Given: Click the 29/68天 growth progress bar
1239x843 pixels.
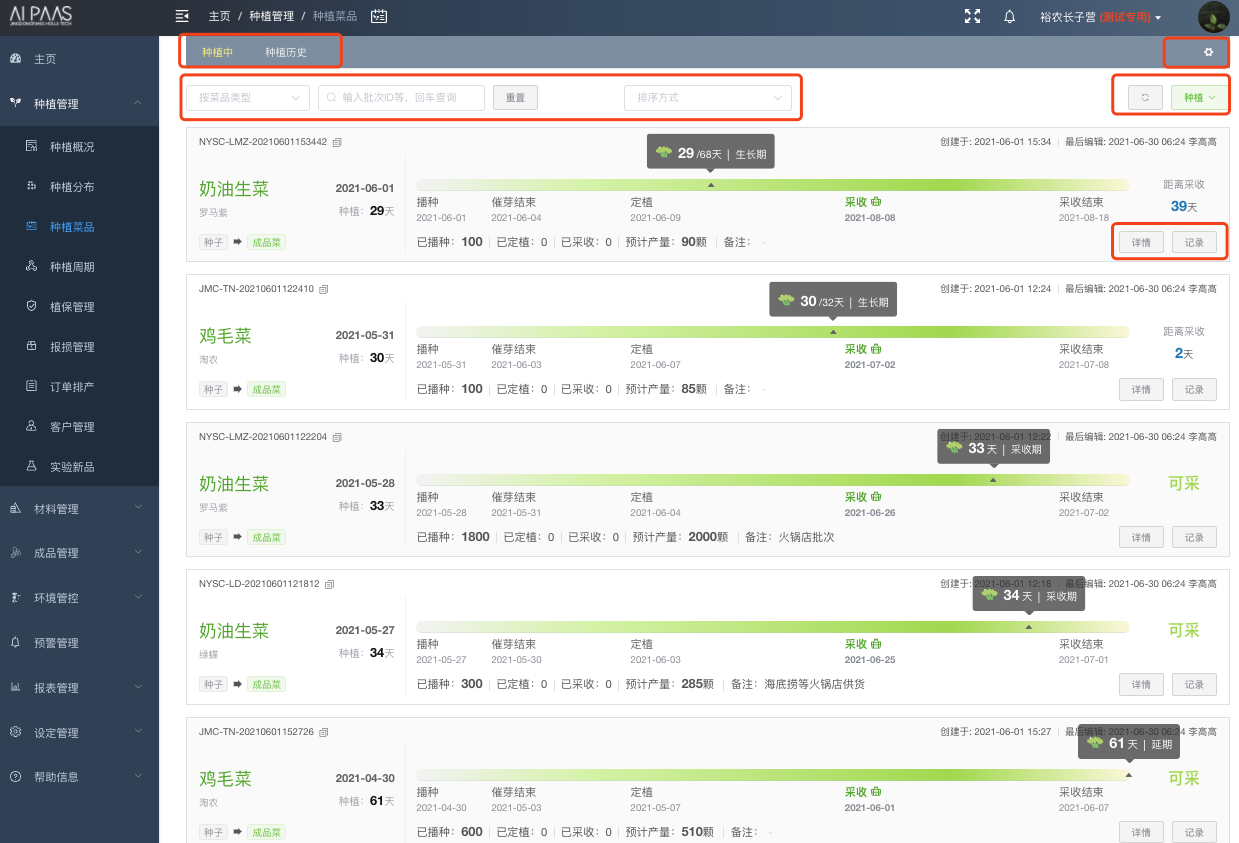Looking at the screenshot, I should [x=773, y=184].
